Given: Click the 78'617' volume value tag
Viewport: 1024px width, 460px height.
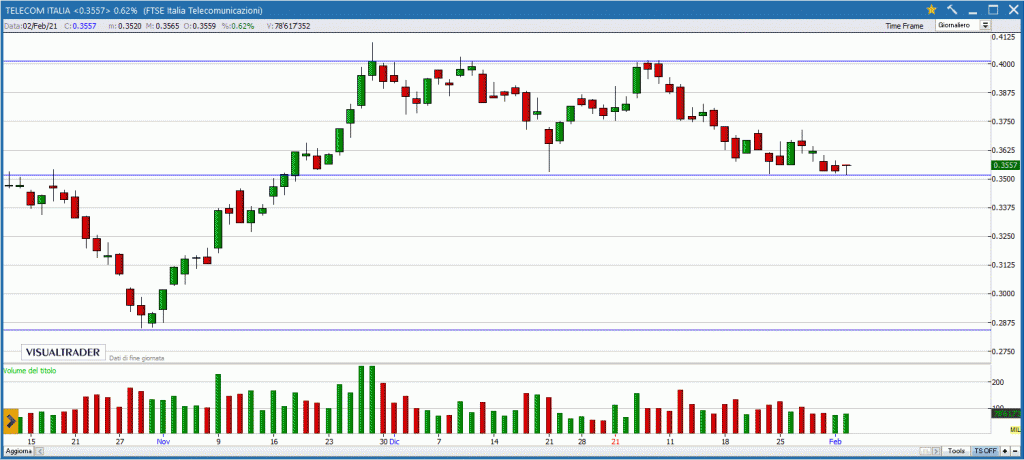Looking at the screenshot, I should pyautogui.click(x=1006, y=414).
